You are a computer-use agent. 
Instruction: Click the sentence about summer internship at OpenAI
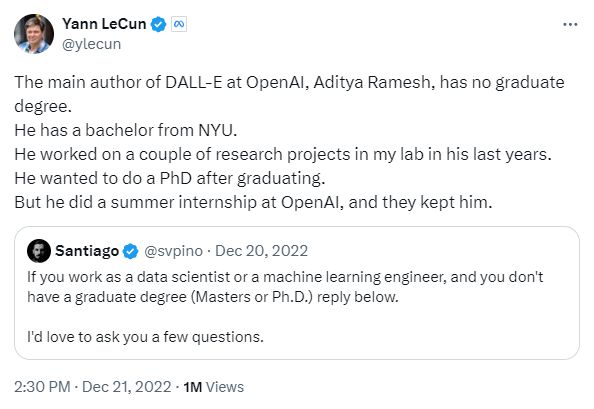[253, 202]
